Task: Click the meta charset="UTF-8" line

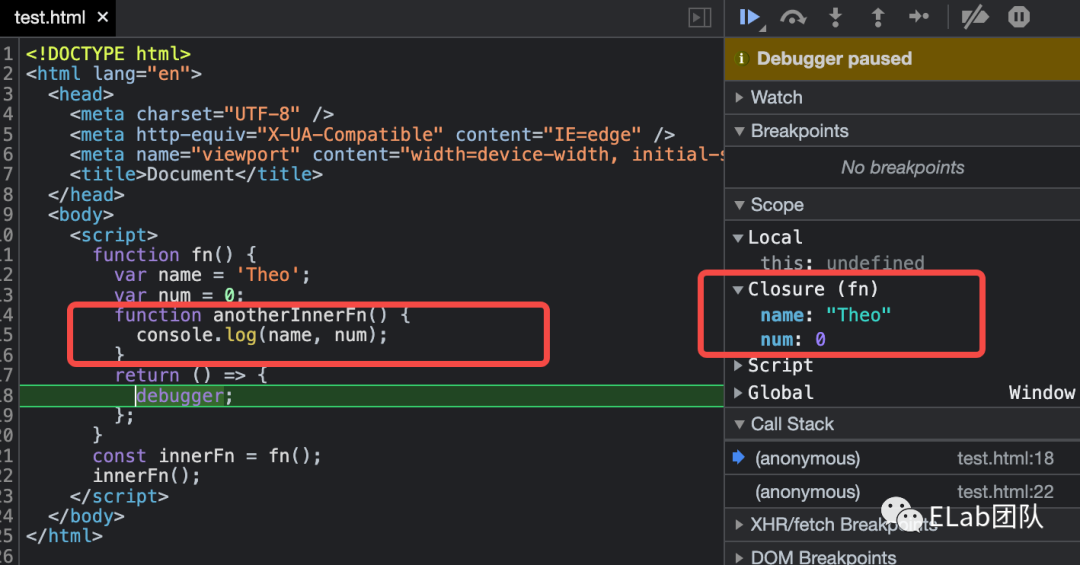Action: 202,114
